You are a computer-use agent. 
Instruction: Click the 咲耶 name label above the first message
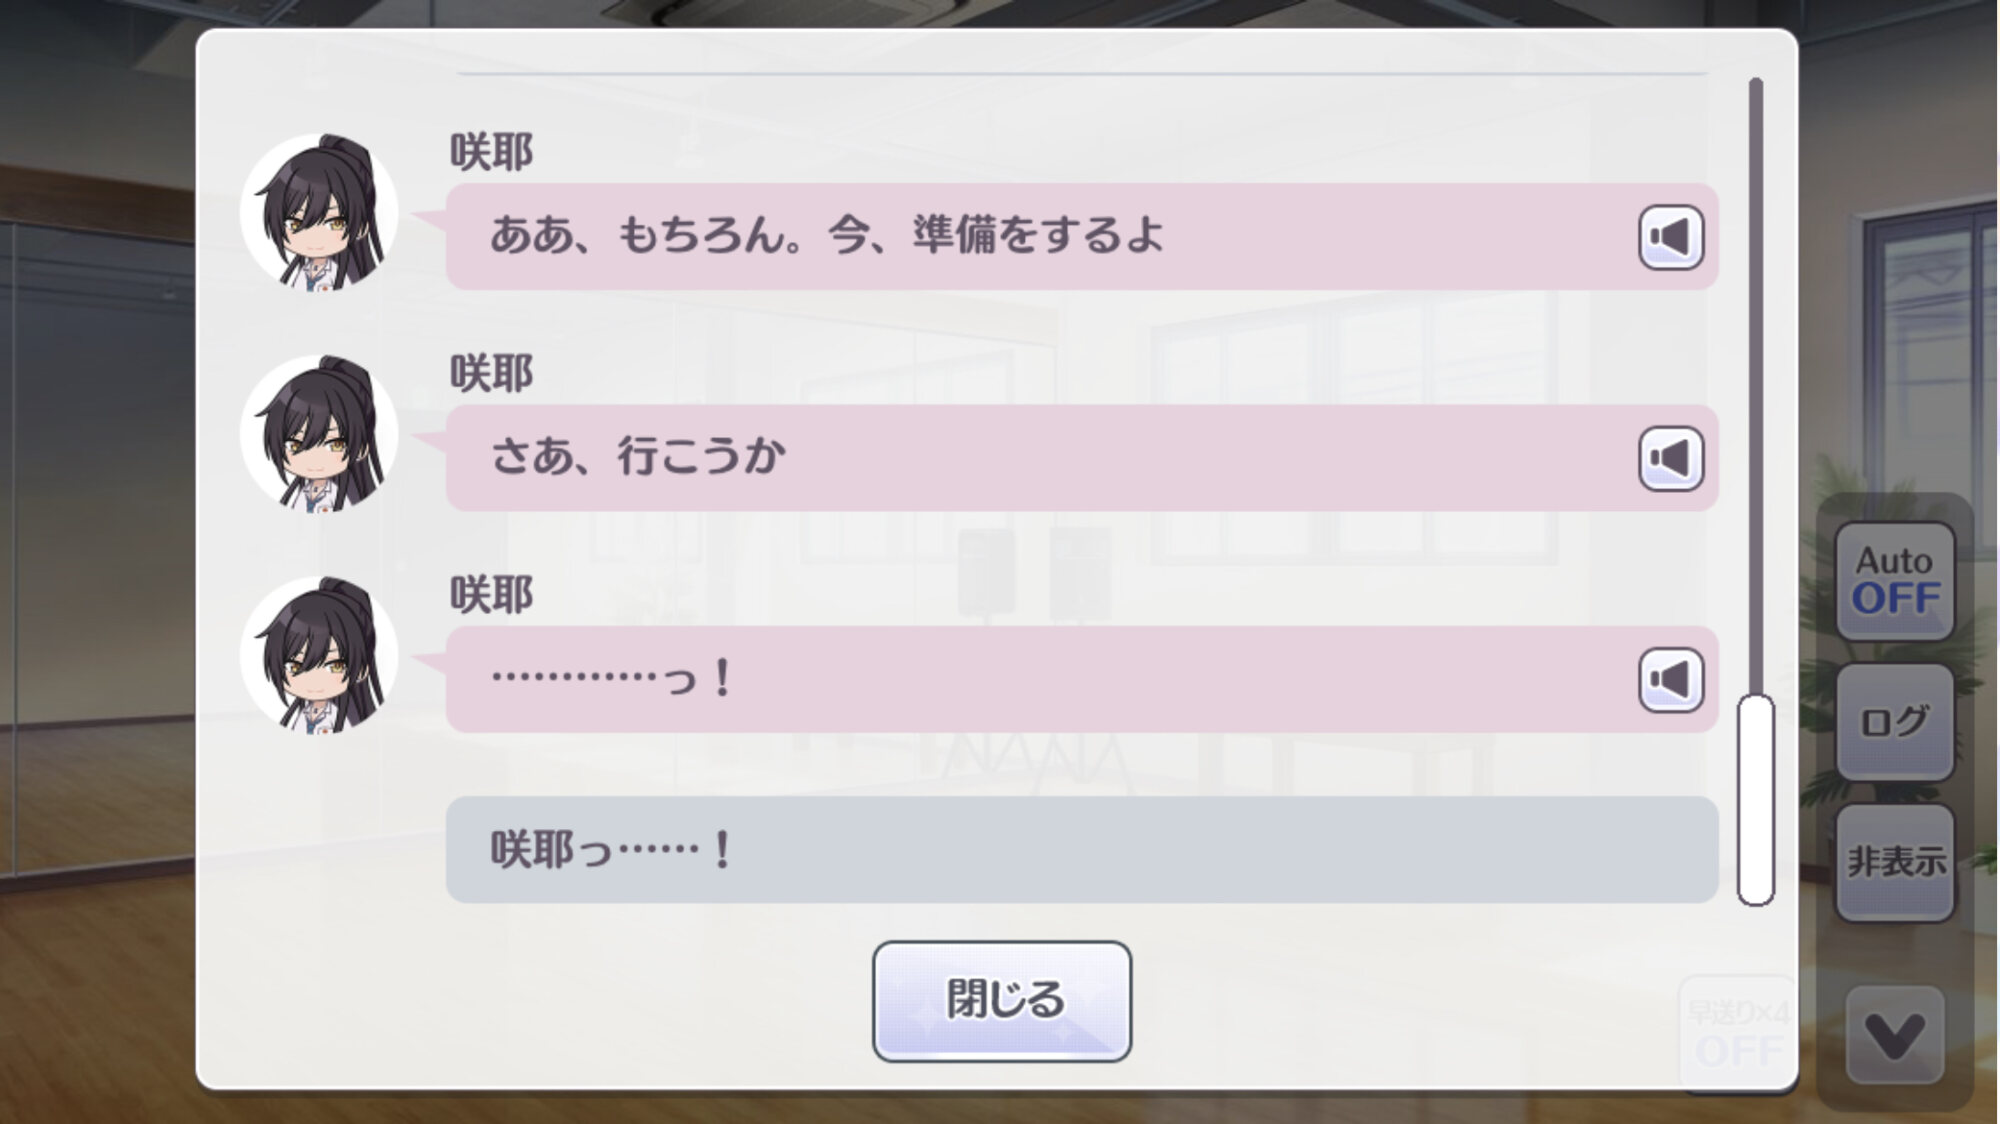click(x=491, y=152)
